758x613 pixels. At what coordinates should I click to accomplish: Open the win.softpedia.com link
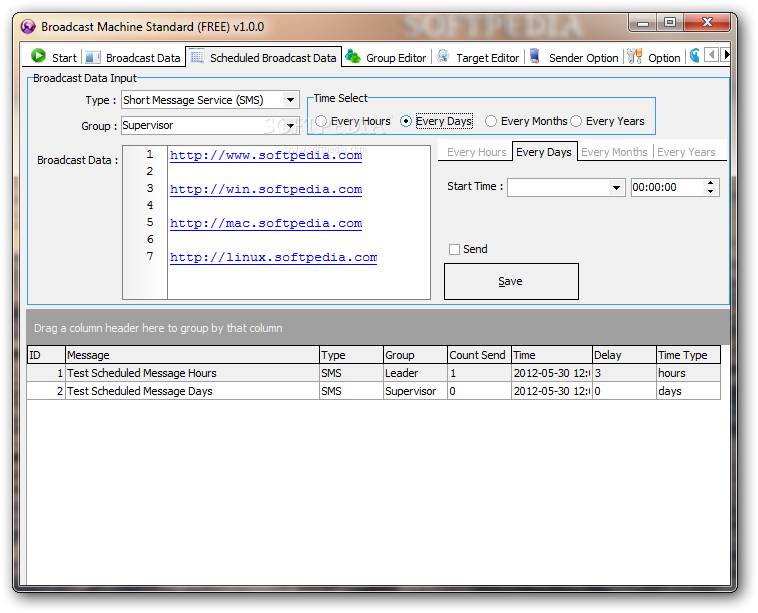point(266,190)
